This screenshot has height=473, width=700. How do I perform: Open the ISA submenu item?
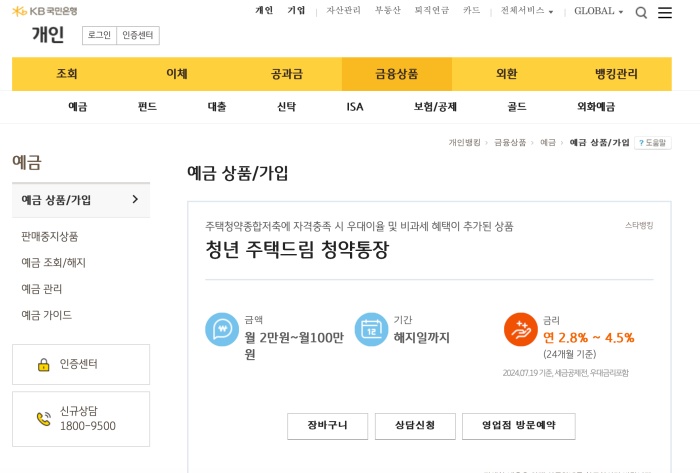click(355, 107)
